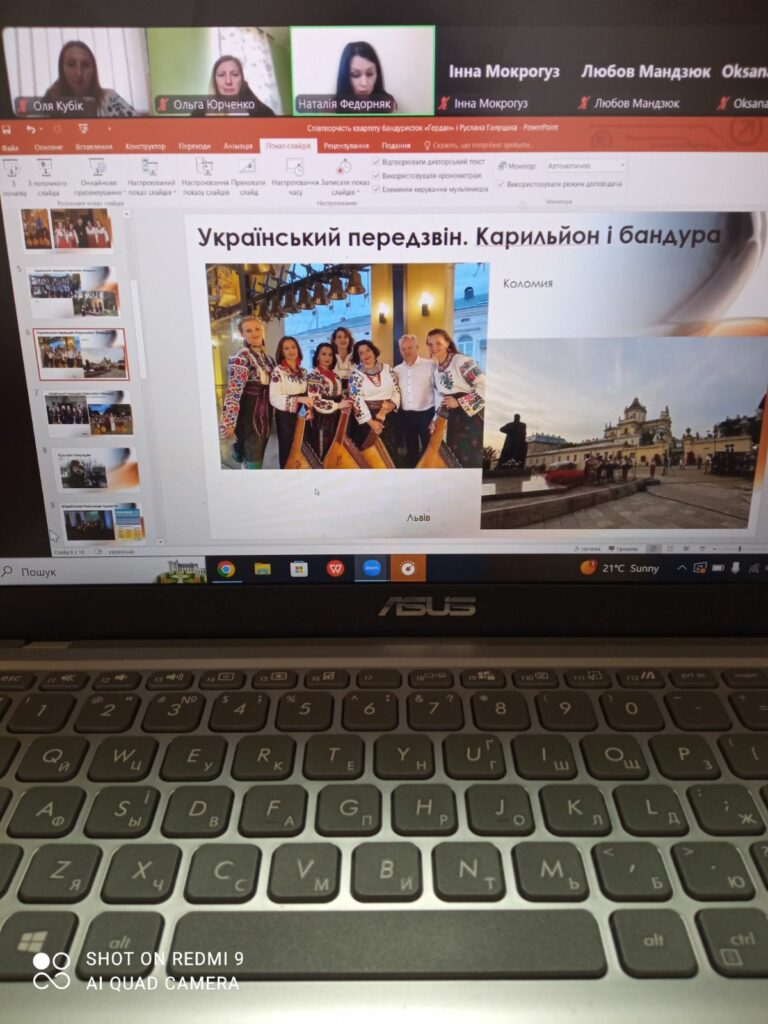This screenshot has width=768, height=1024.
Task: Select Ruslan Ganushchak slide thumbnail
Action: pyautogui.click(x=95, y=470)
